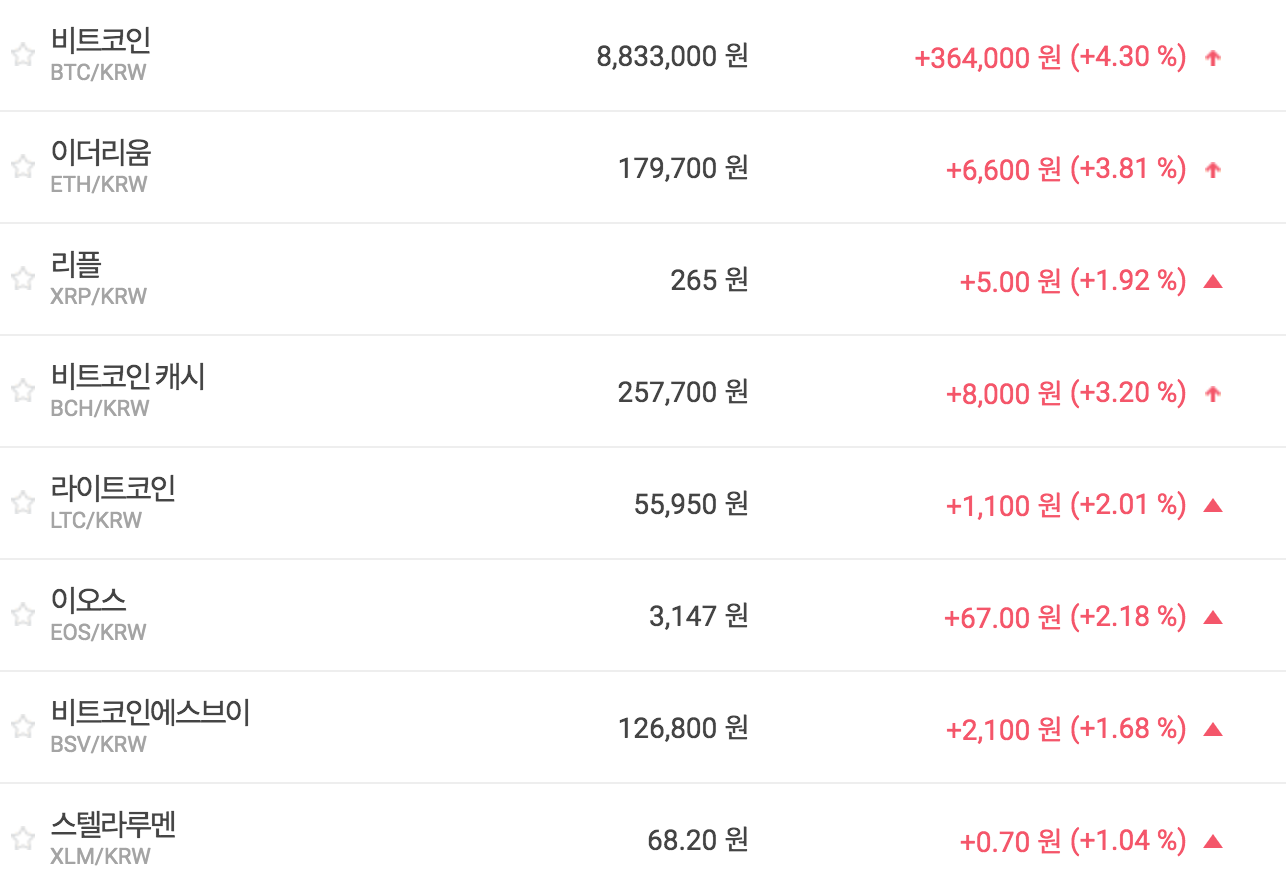Viewport: 1286px width, 890px height.
Task: Select the 비트코인 캐시 market row name
Action: (128, 376)
